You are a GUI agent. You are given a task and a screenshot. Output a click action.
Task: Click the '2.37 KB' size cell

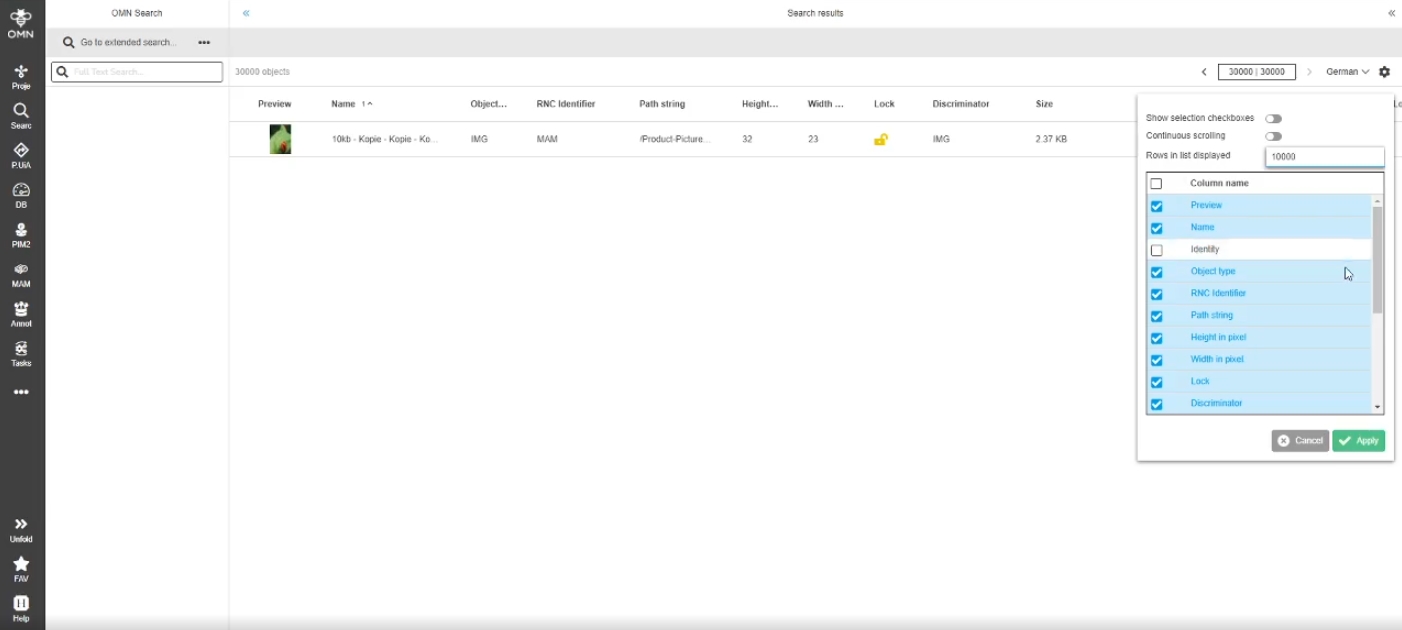1051,139
